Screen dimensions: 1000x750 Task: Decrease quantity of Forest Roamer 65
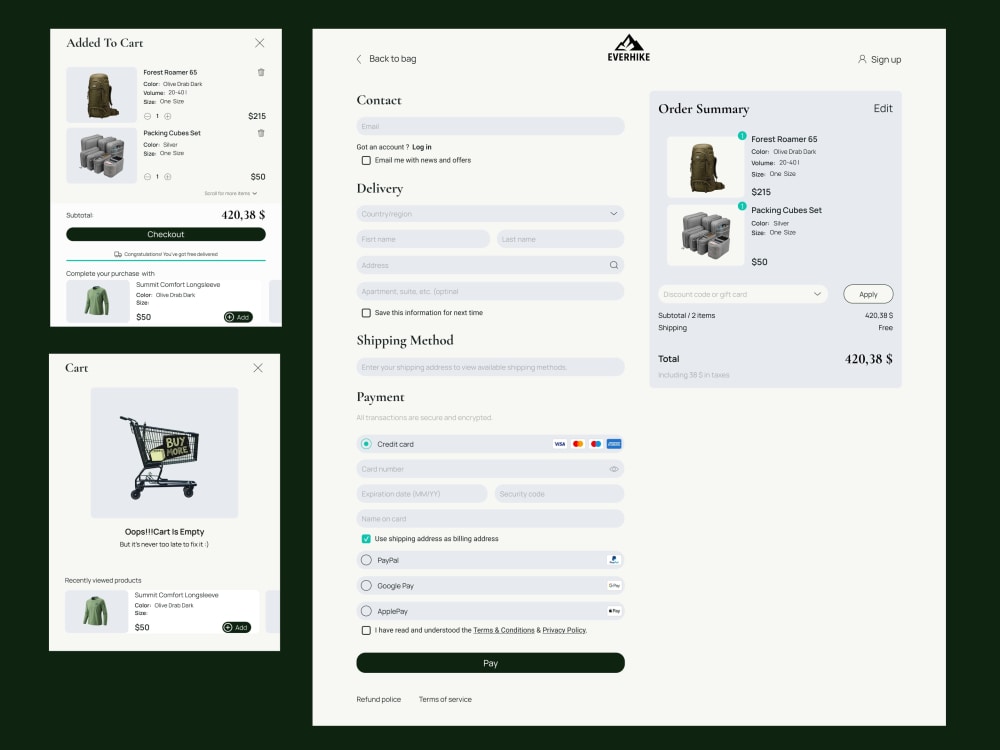pyautogui.click(x=147, y=116)
